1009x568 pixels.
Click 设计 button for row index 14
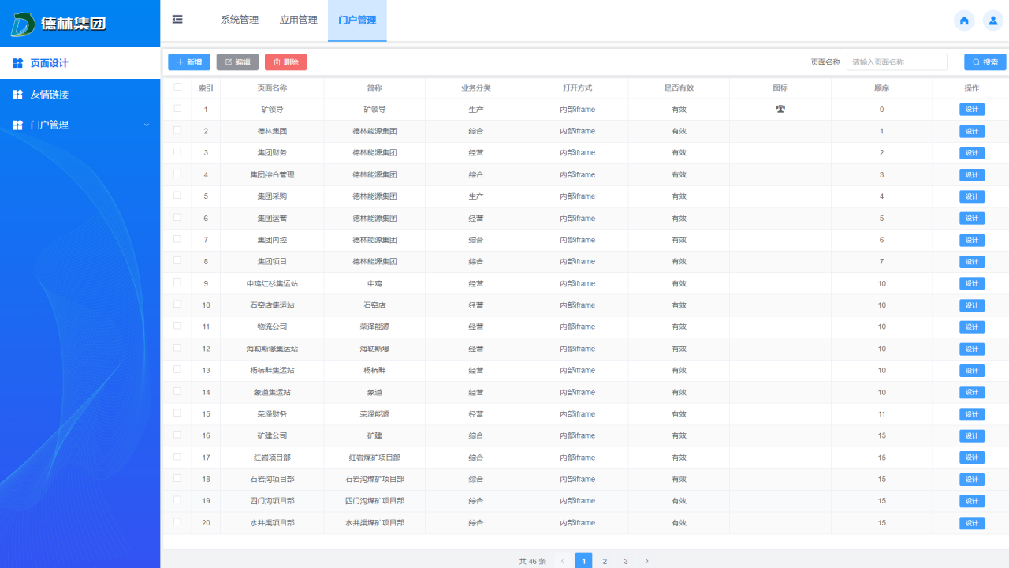coord(972,392)
